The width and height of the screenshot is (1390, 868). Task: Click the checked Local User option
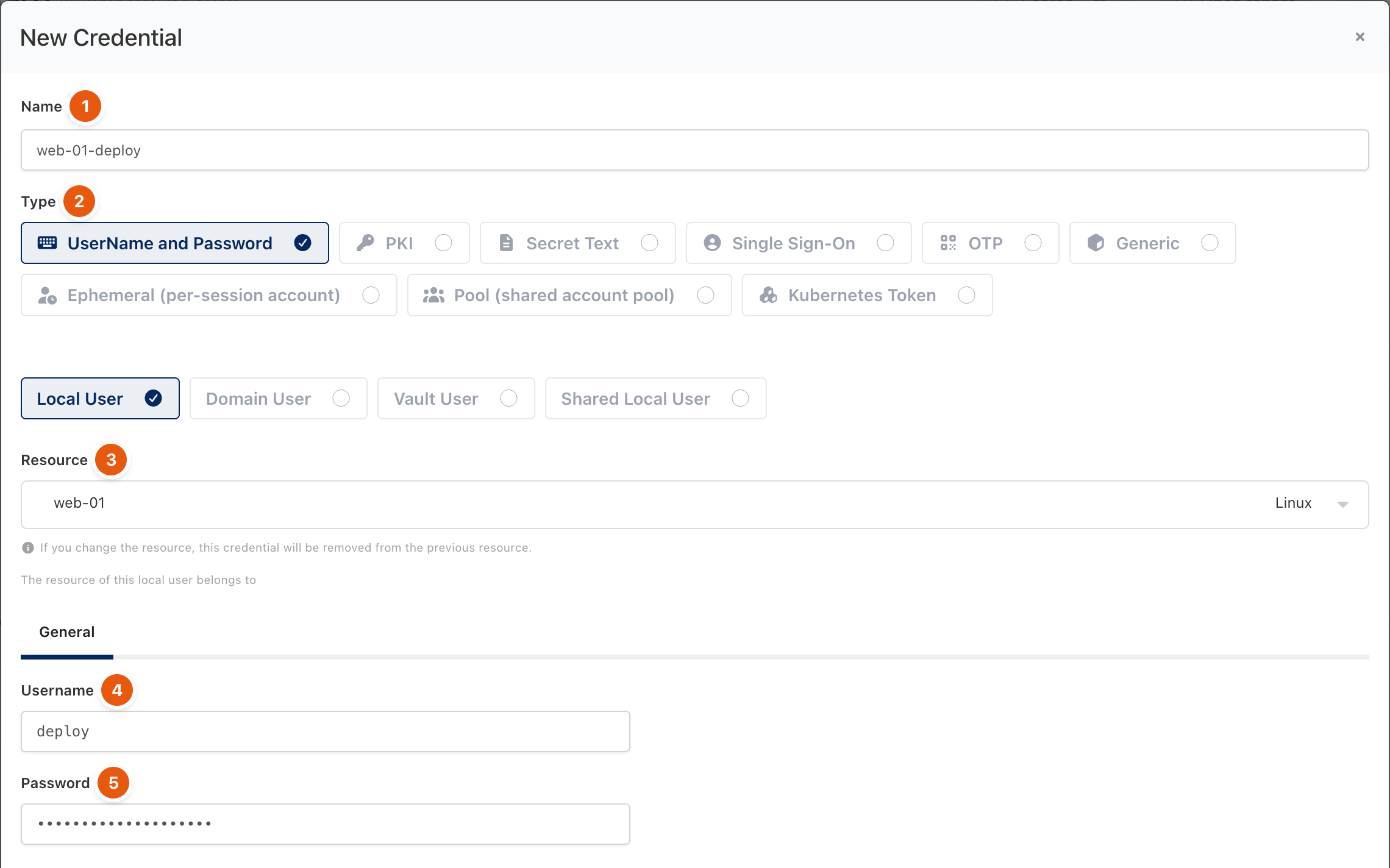(100, 398)
